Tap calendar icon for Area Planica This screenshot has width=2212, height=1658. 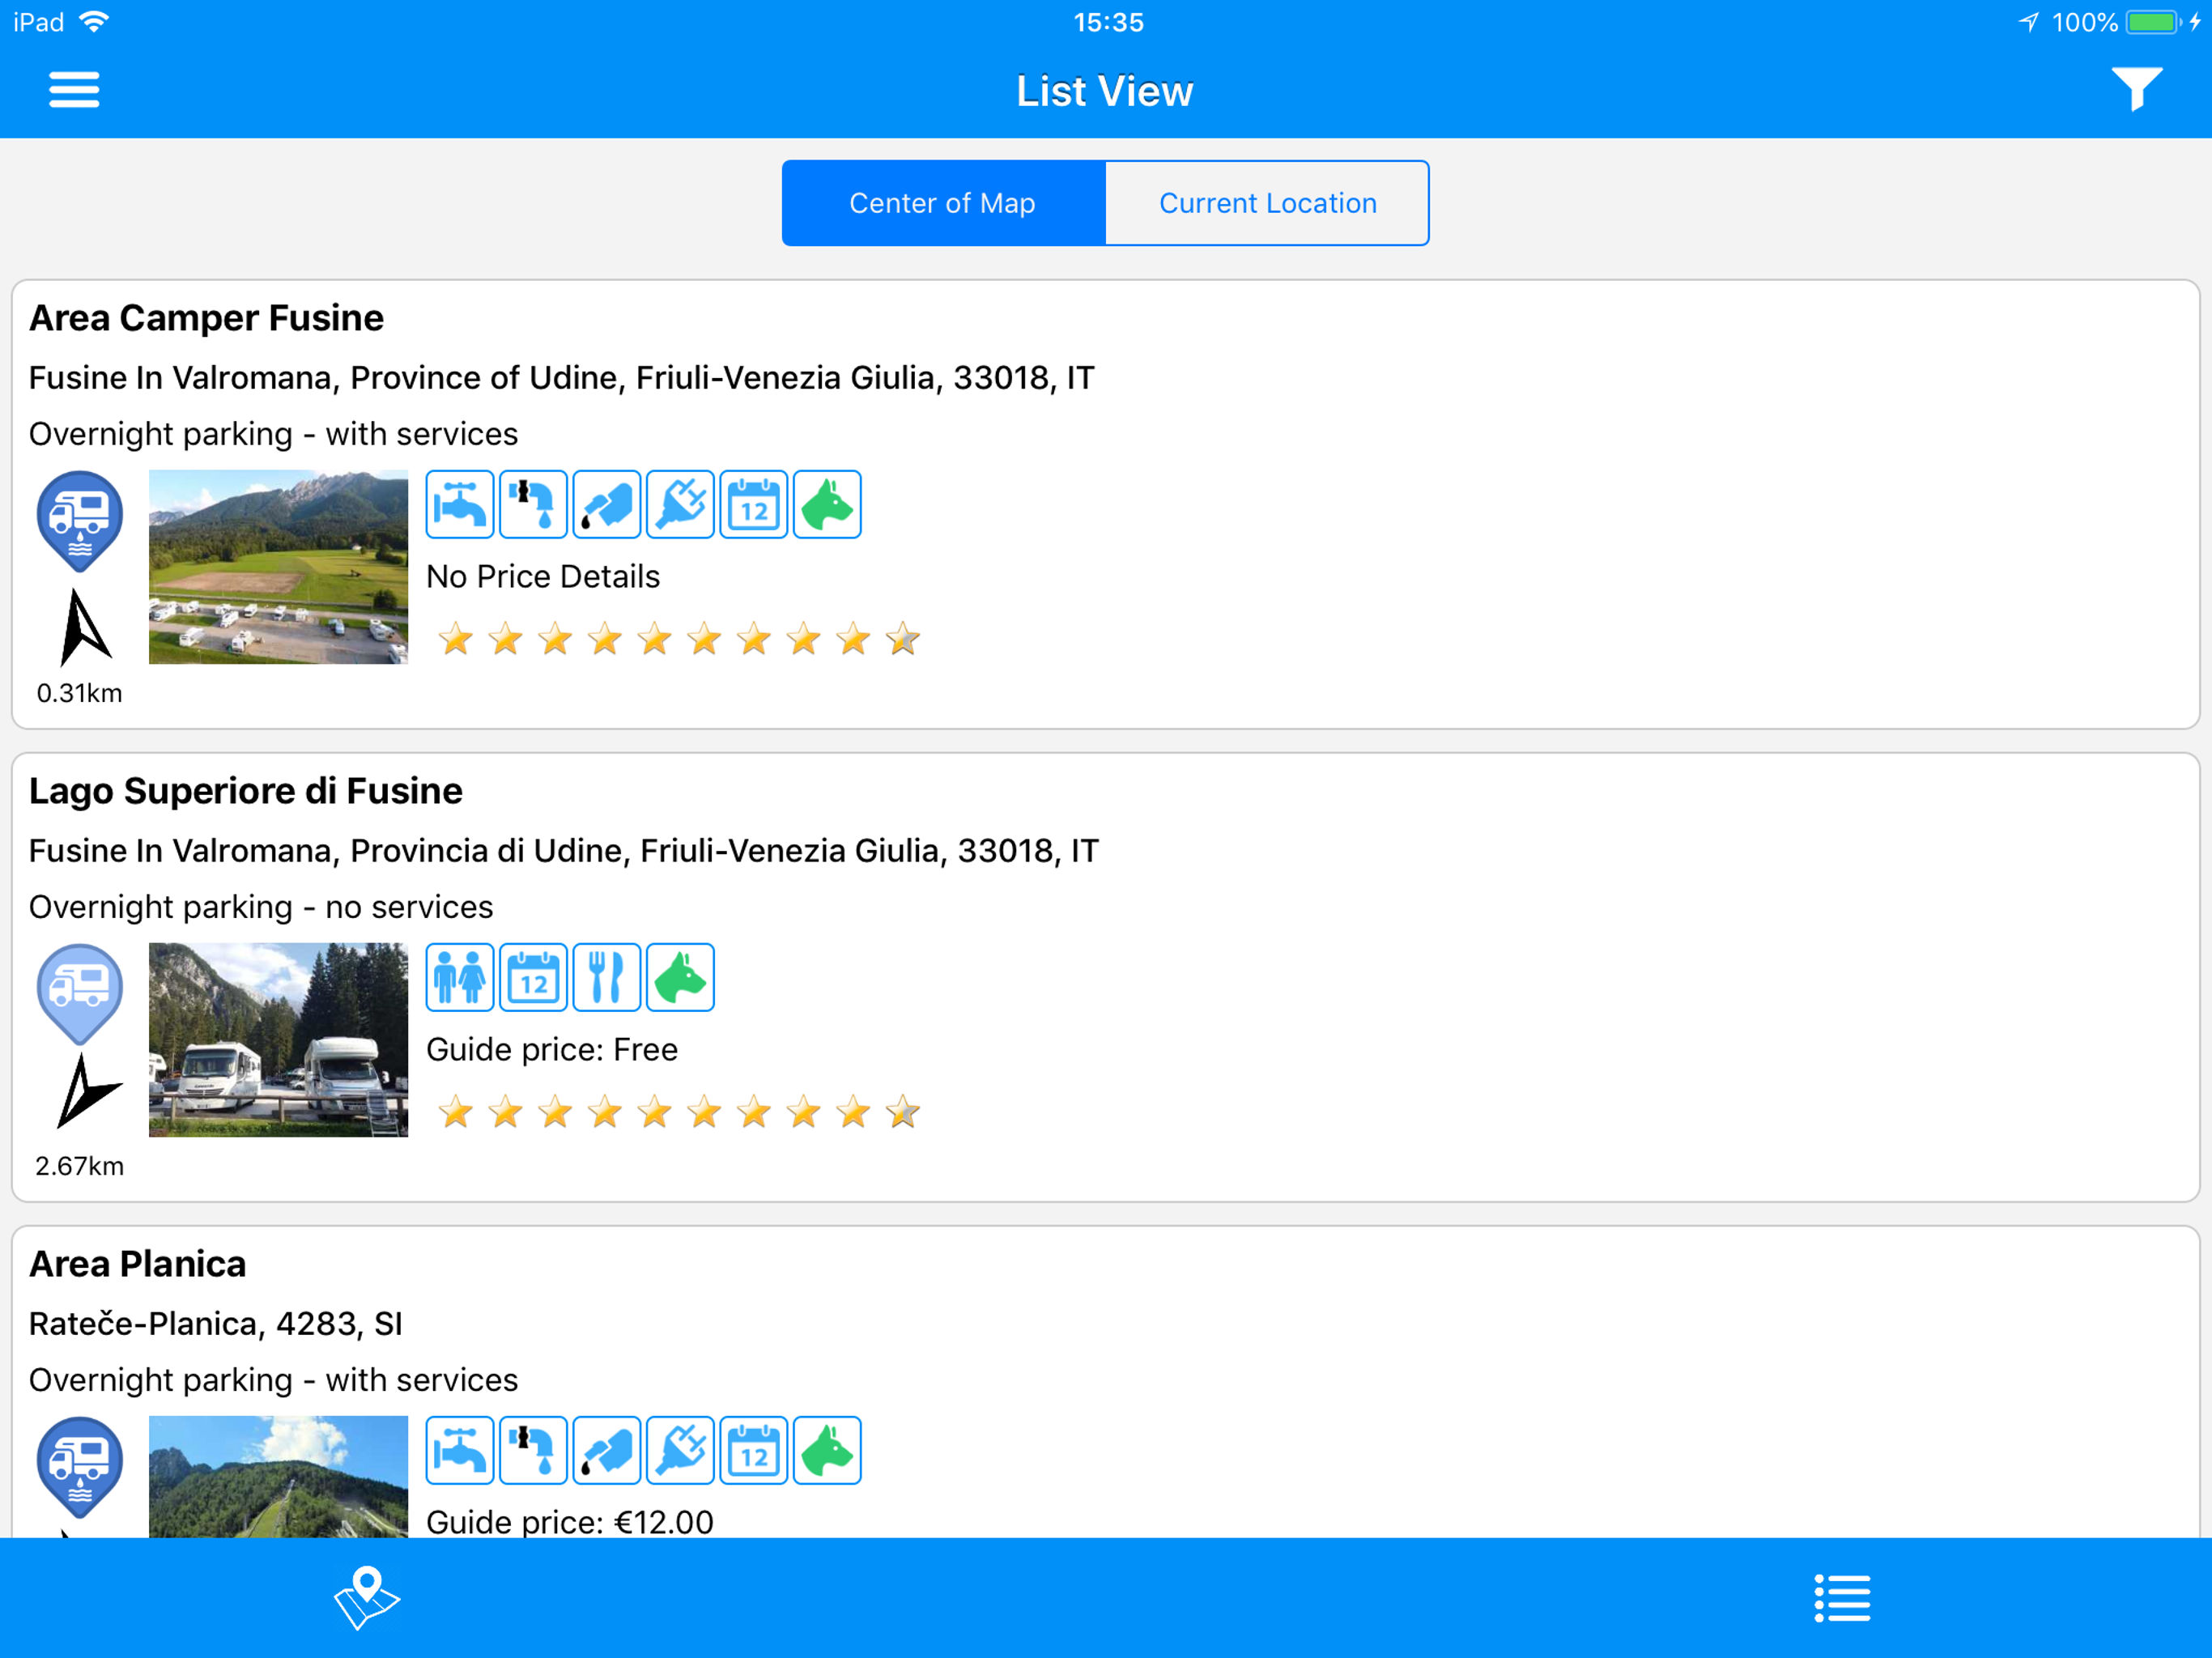pos(754,1450)
